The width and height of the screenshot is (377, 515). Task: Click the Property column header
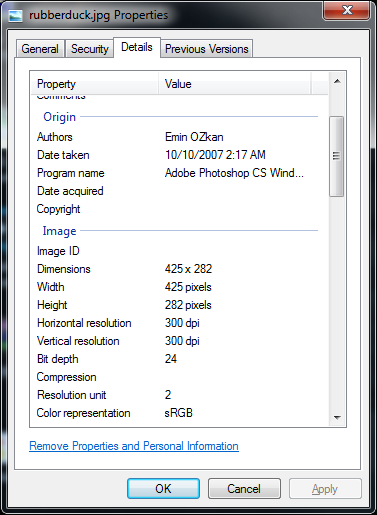95,84
